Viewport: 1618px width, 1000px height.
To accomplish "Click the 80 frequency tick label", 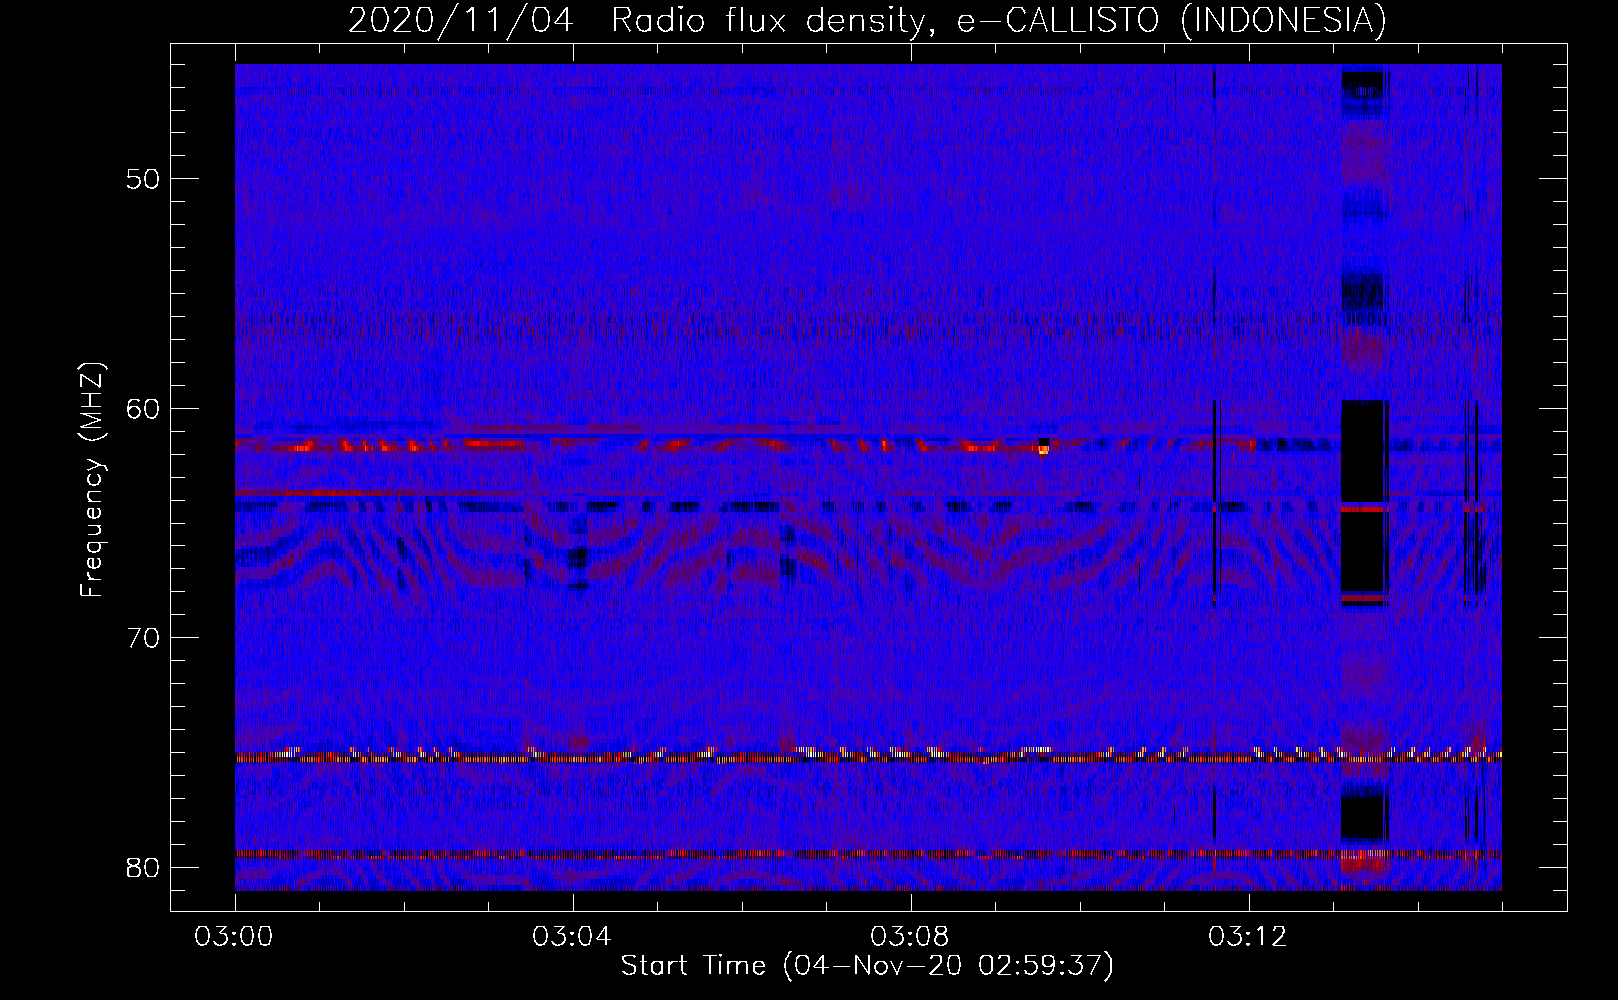I will point(143,867).
